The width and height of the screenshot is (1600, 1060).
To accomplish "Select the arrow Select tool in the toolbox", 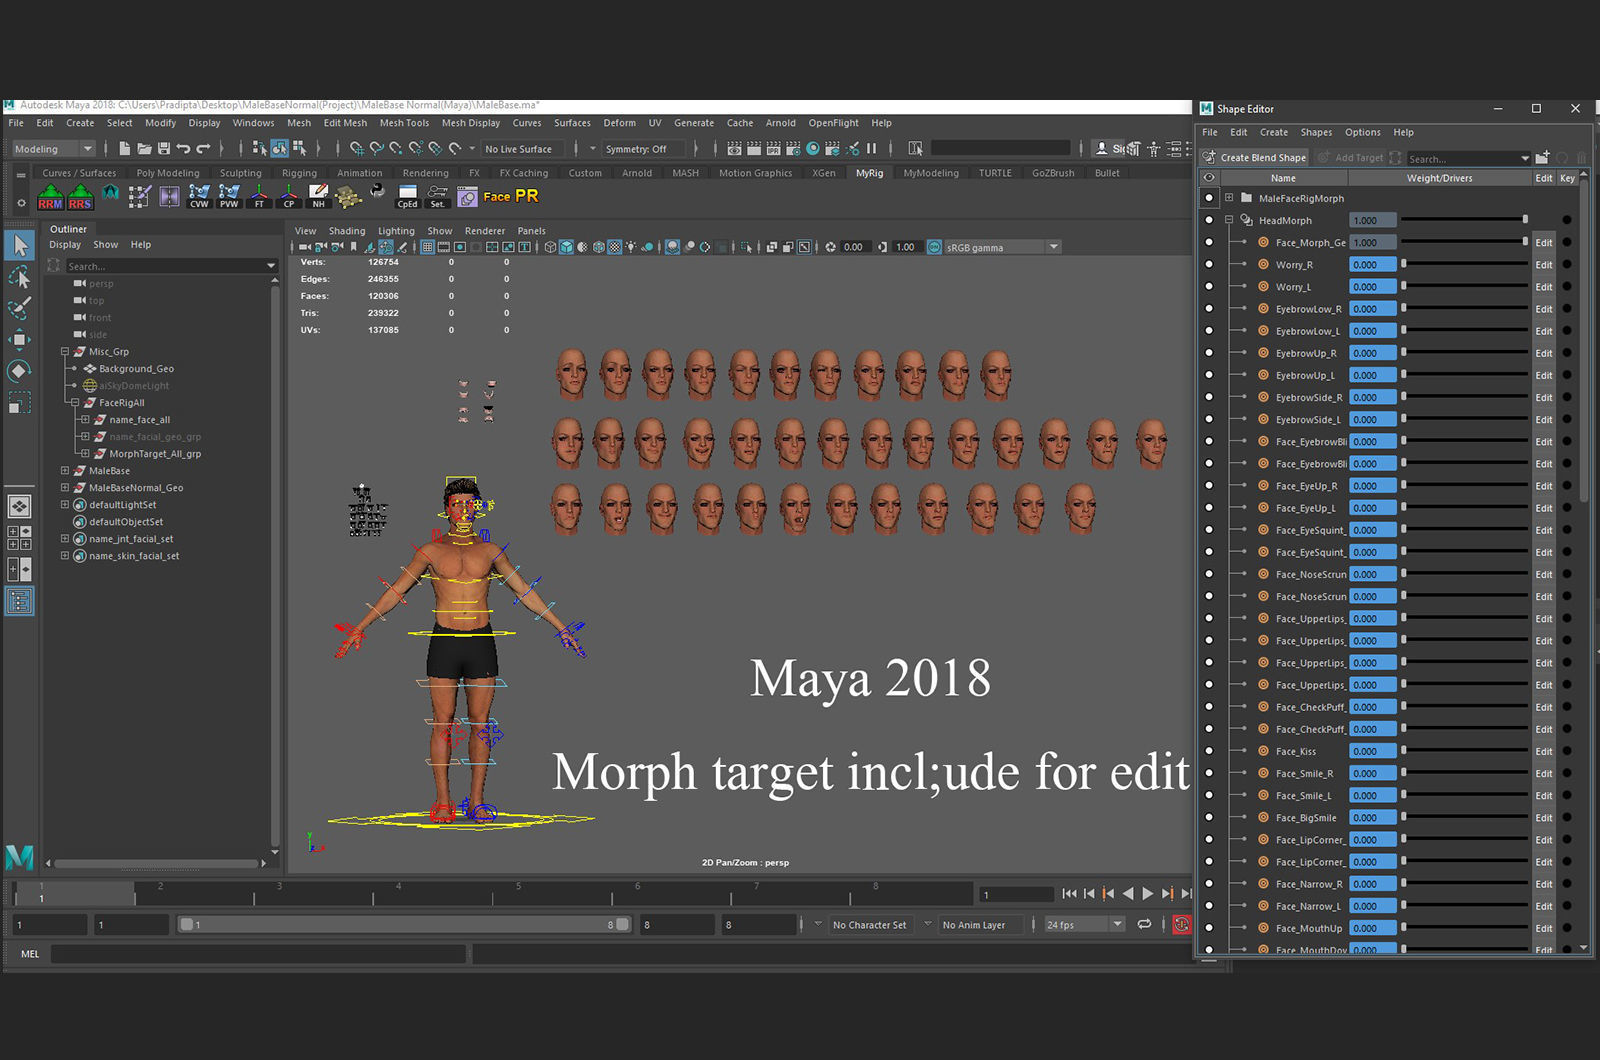I will [19, 245].
